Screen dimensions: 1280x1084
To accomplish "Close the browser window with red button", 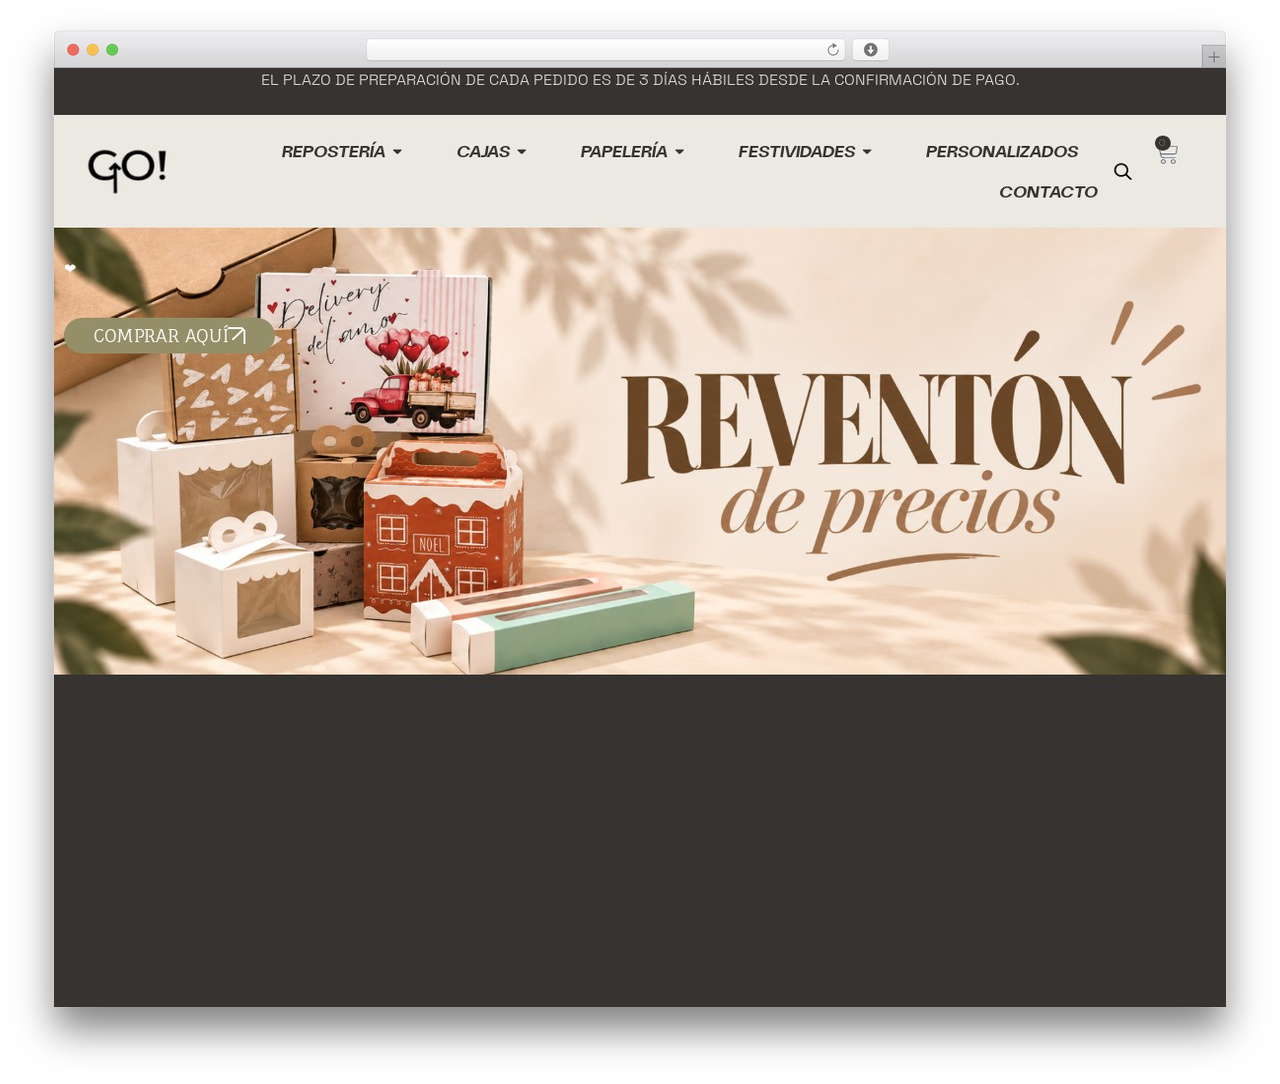I will (73, 50).
